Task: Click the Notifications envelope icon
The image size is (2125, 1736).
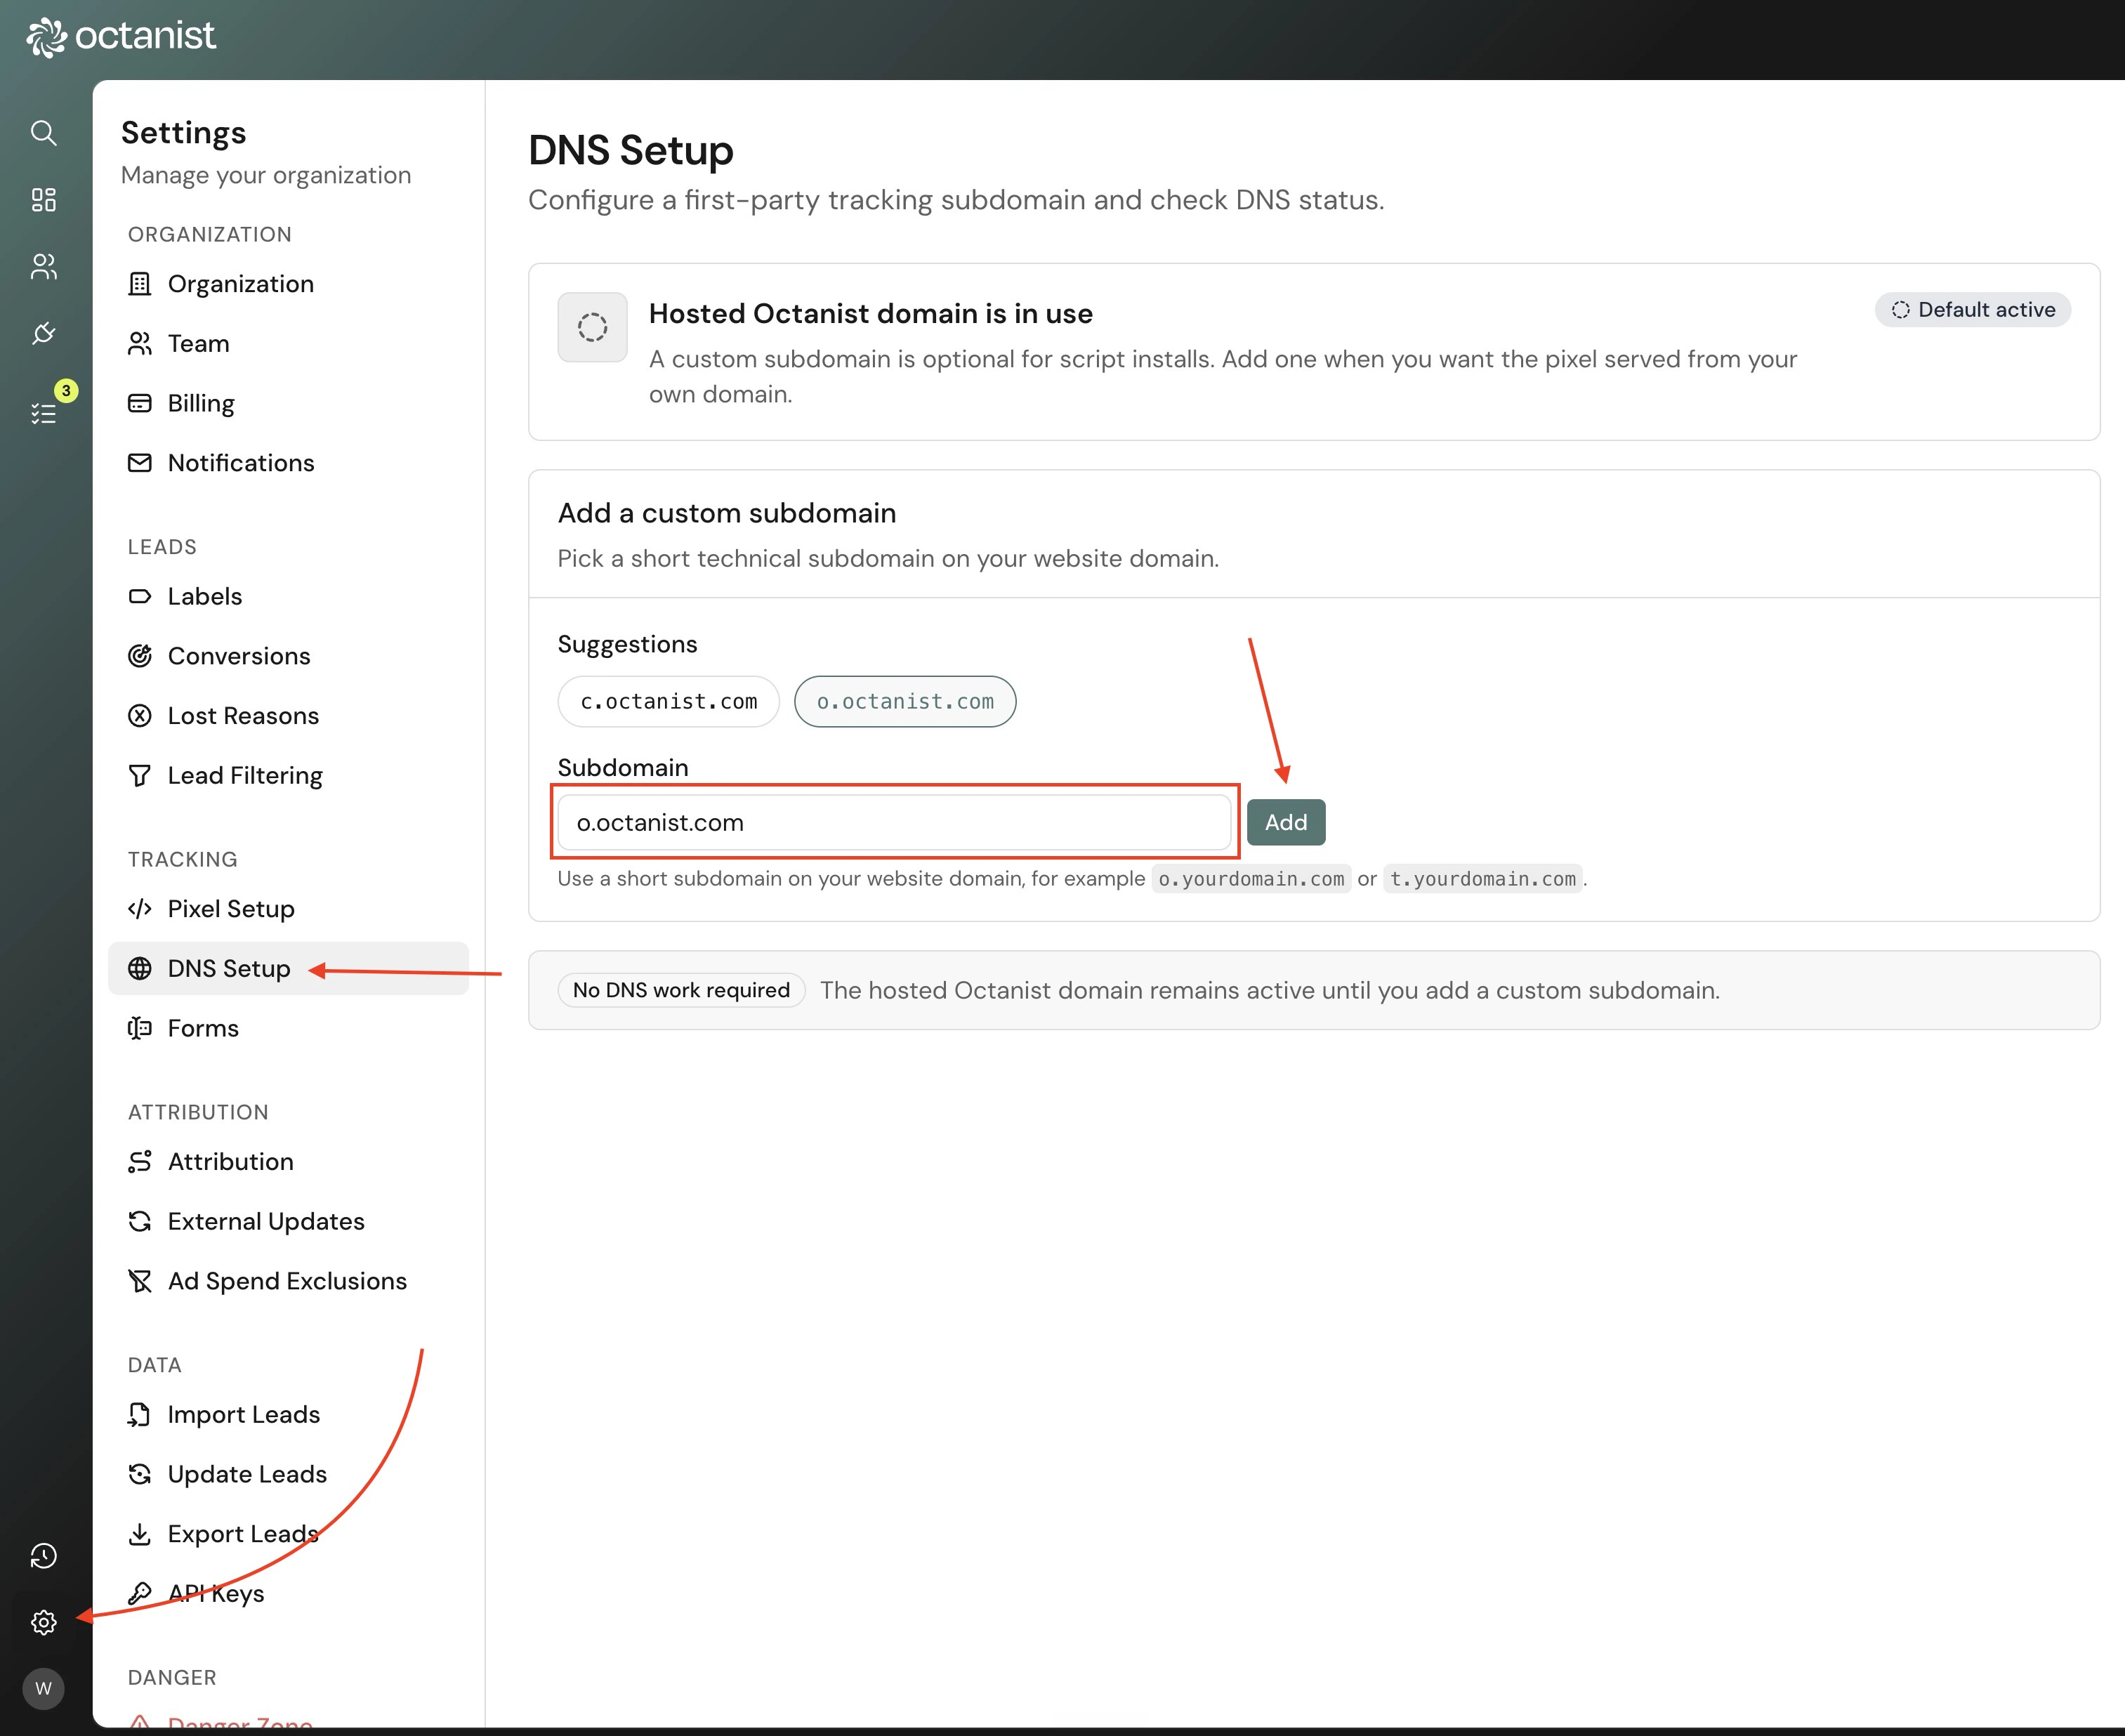Action: point(140,463)
